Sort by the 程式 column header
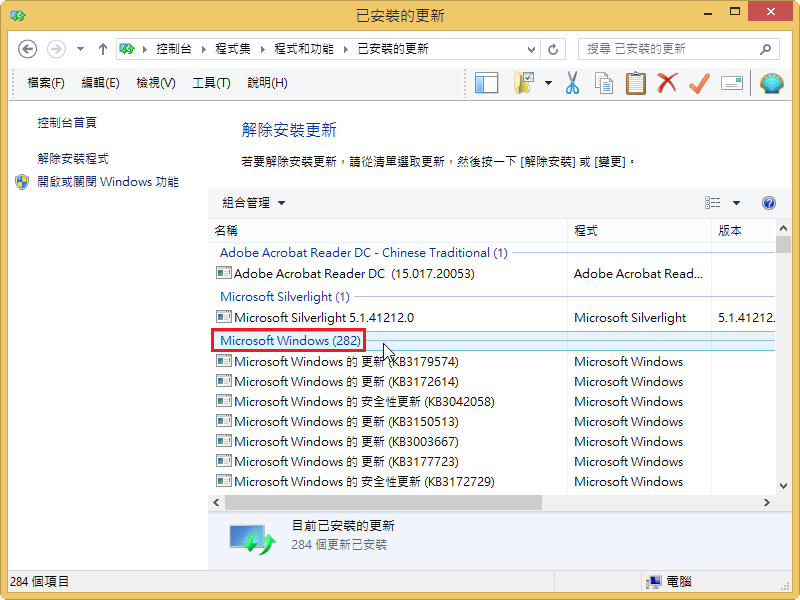800x600 pixels. coord(639,231)
